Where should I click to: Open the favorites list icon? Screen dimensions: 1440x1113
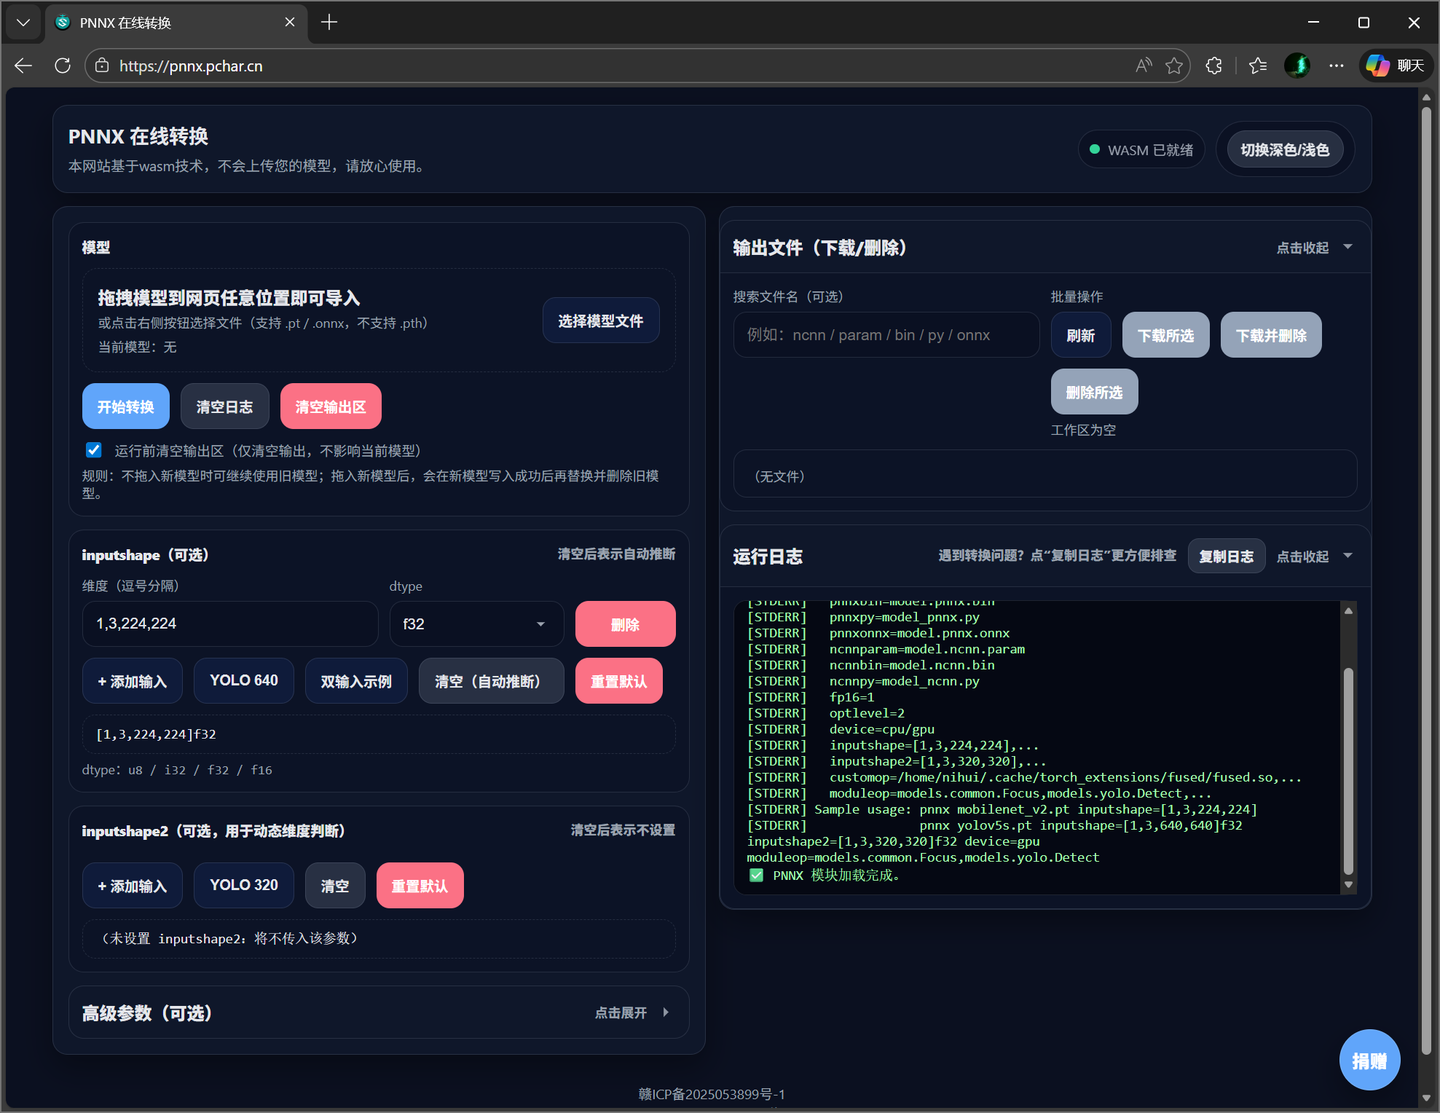pos(1258,66)
